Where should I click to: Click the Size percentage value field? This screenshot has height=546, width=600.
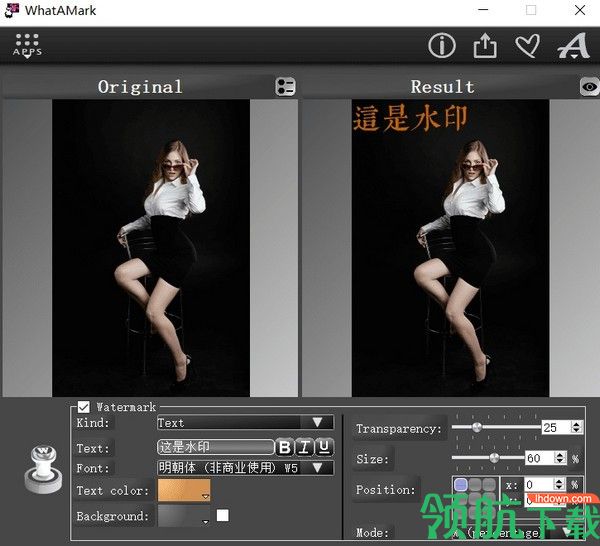click(540, 458)
